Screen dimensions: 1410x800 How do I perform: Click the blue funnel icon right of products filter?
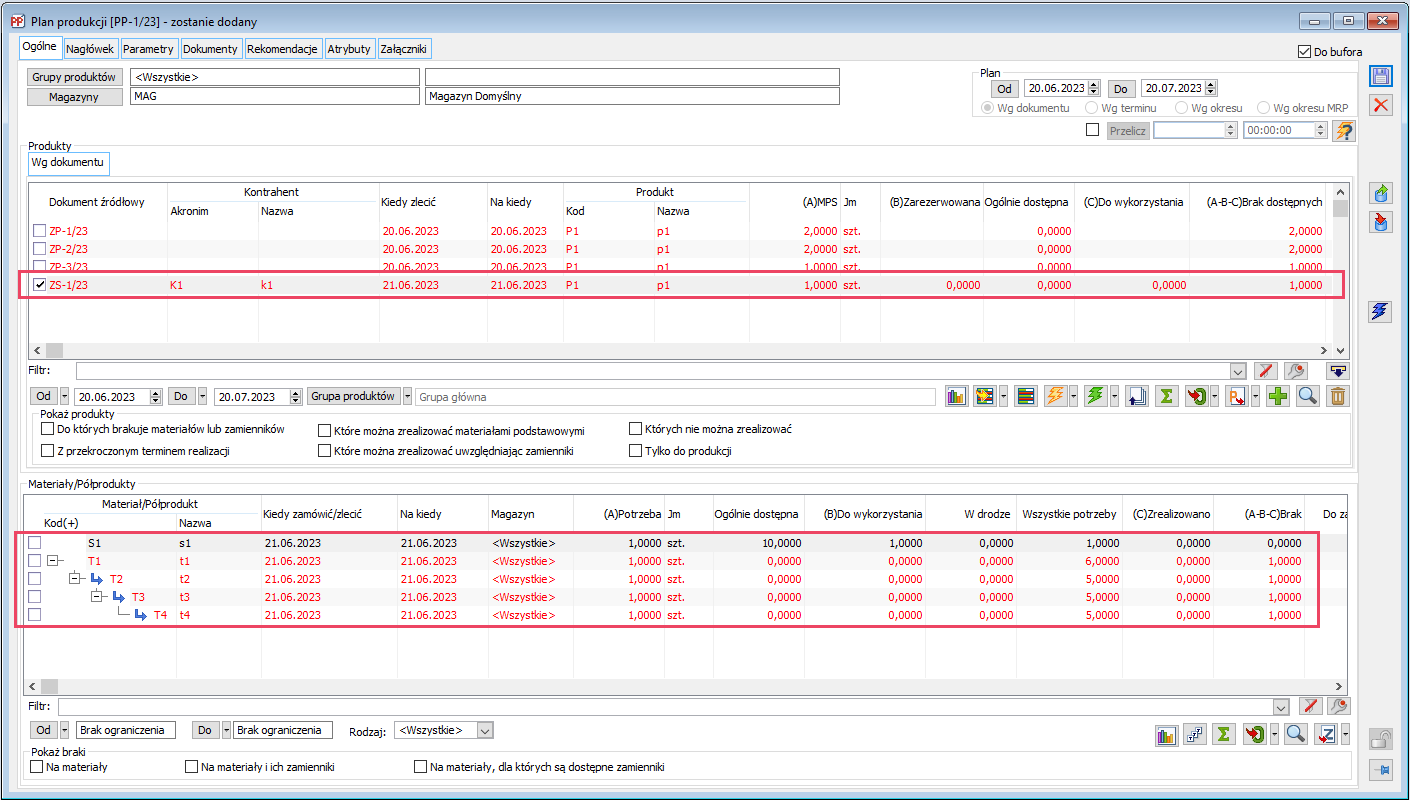[1338, 371]
